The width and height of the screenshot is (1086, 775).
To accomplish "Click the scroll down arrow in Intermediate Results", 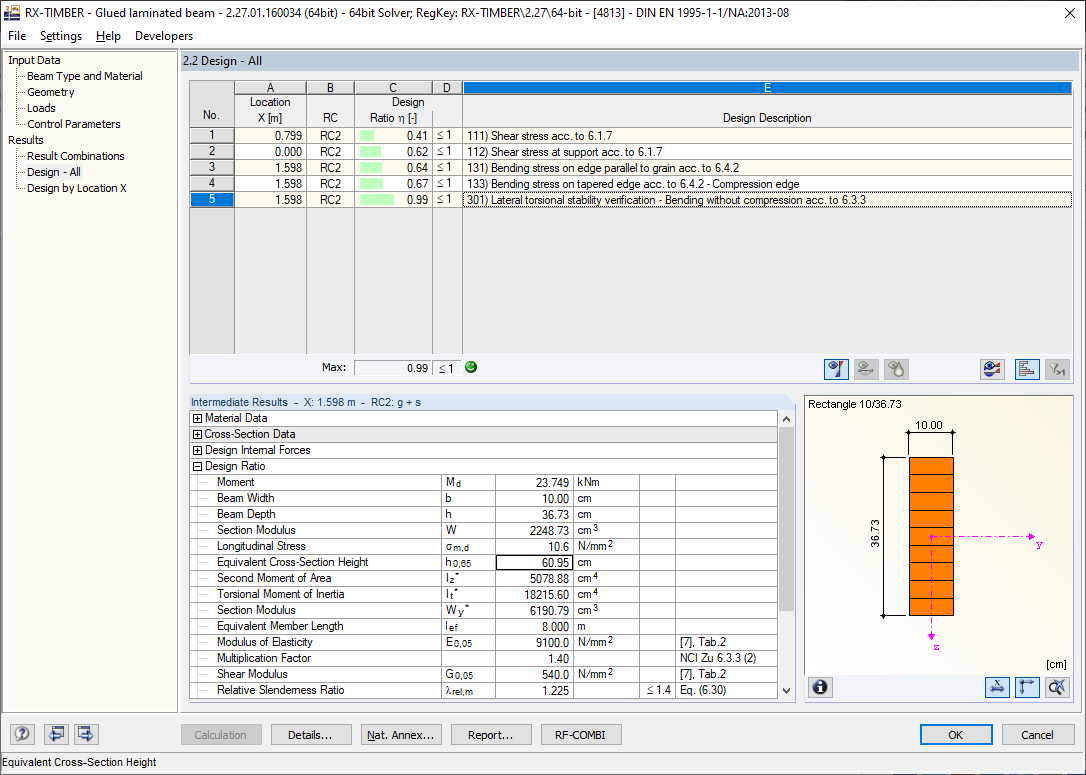I will (786, 691).
